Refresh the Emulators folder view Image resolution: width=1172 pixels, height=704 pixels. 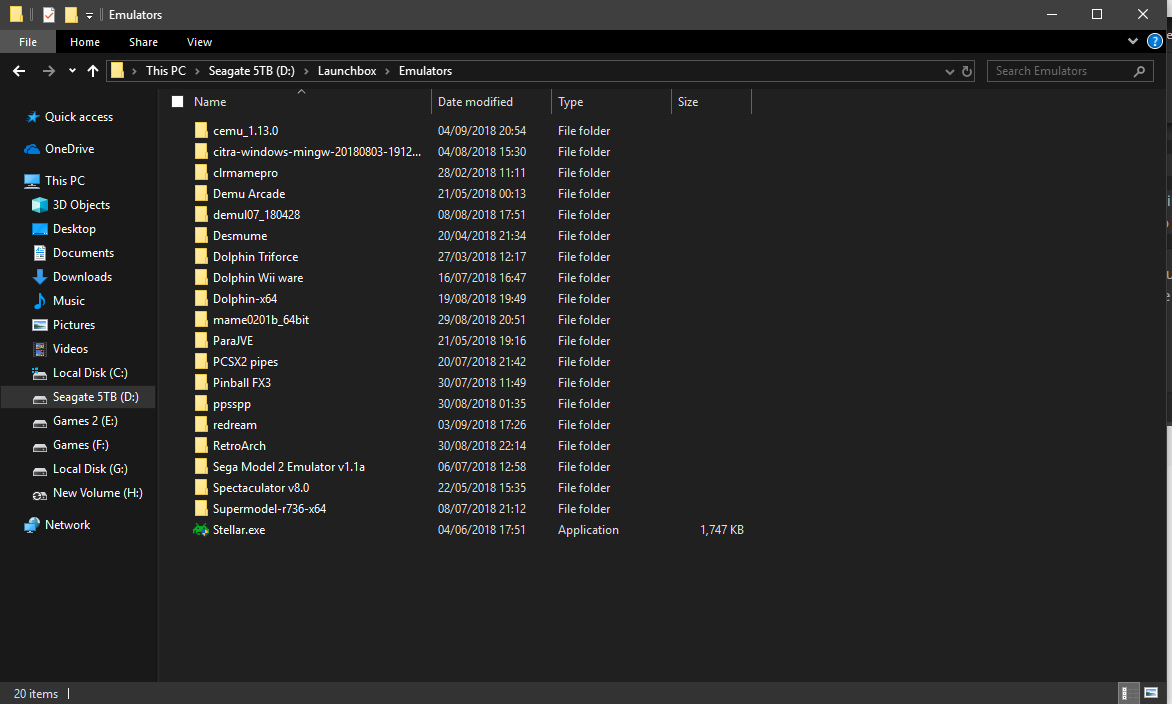coord(966,71)
